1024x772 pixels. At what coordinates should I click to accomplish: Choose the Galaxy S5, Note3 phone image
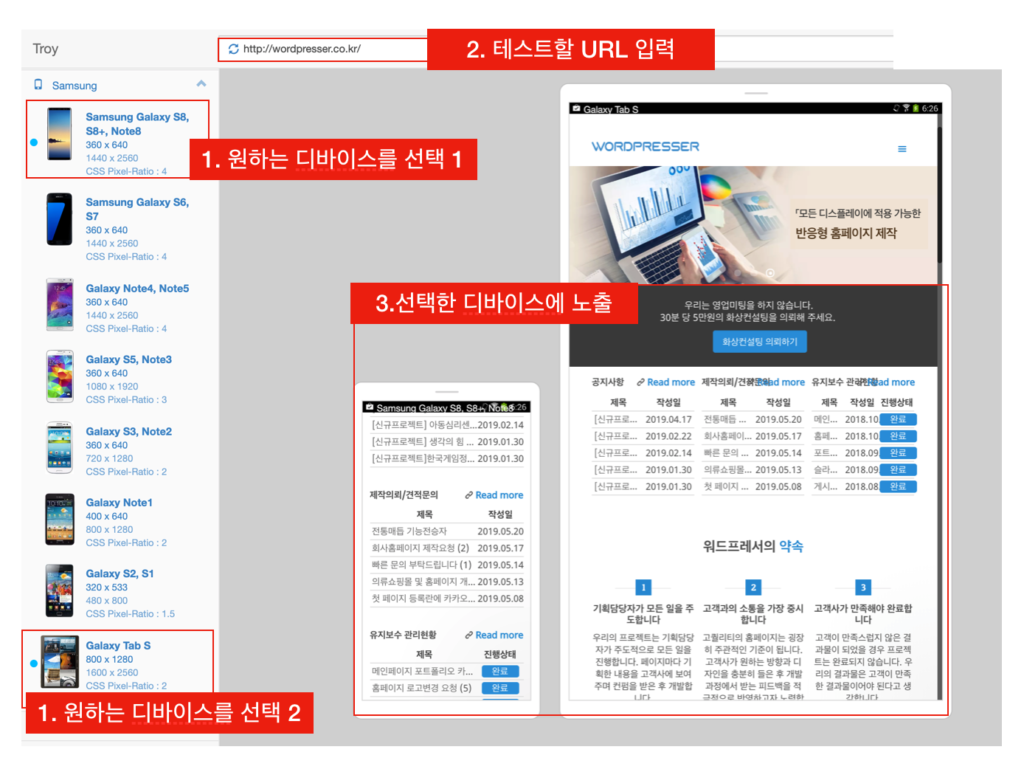tap(60, 376)
